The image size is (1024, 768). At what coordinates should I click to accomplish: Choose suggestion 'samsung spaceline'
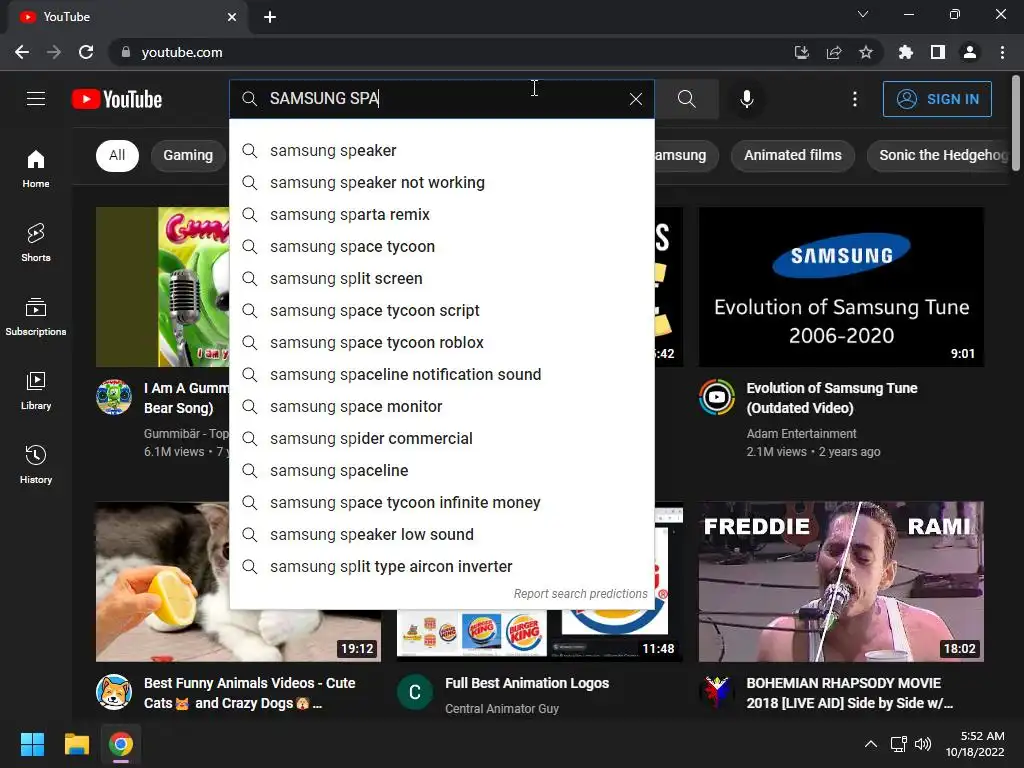pyautogui.click(x=442, y=470)
